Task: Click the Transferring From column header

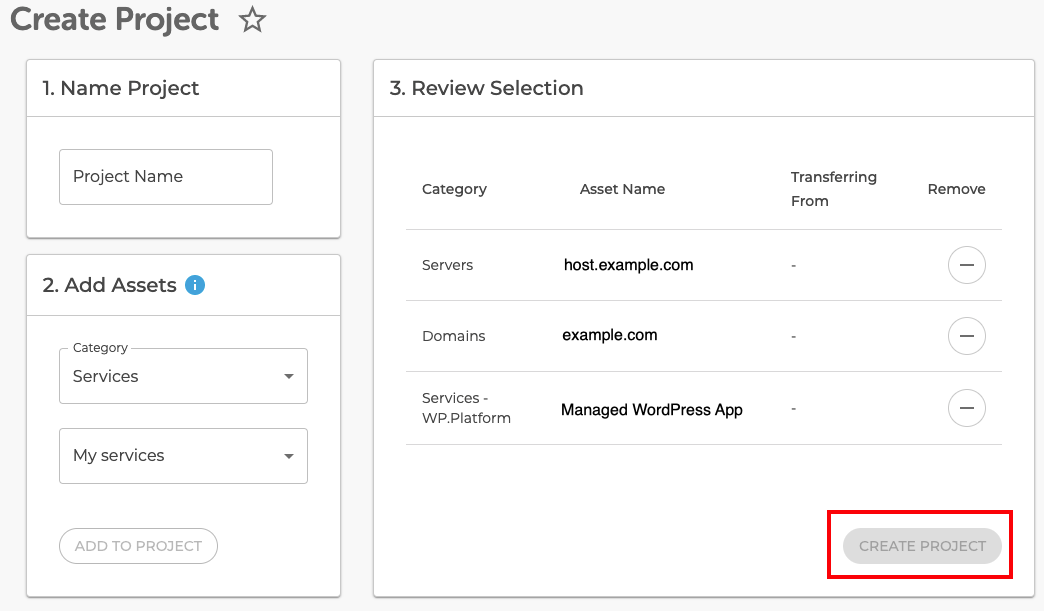Action: point(834,188)
